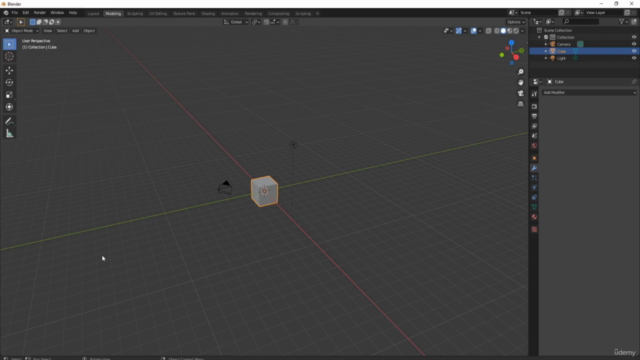Hide the Collection in viewport
The width and height of the screenshot is (640, 360).
point(634,37)
